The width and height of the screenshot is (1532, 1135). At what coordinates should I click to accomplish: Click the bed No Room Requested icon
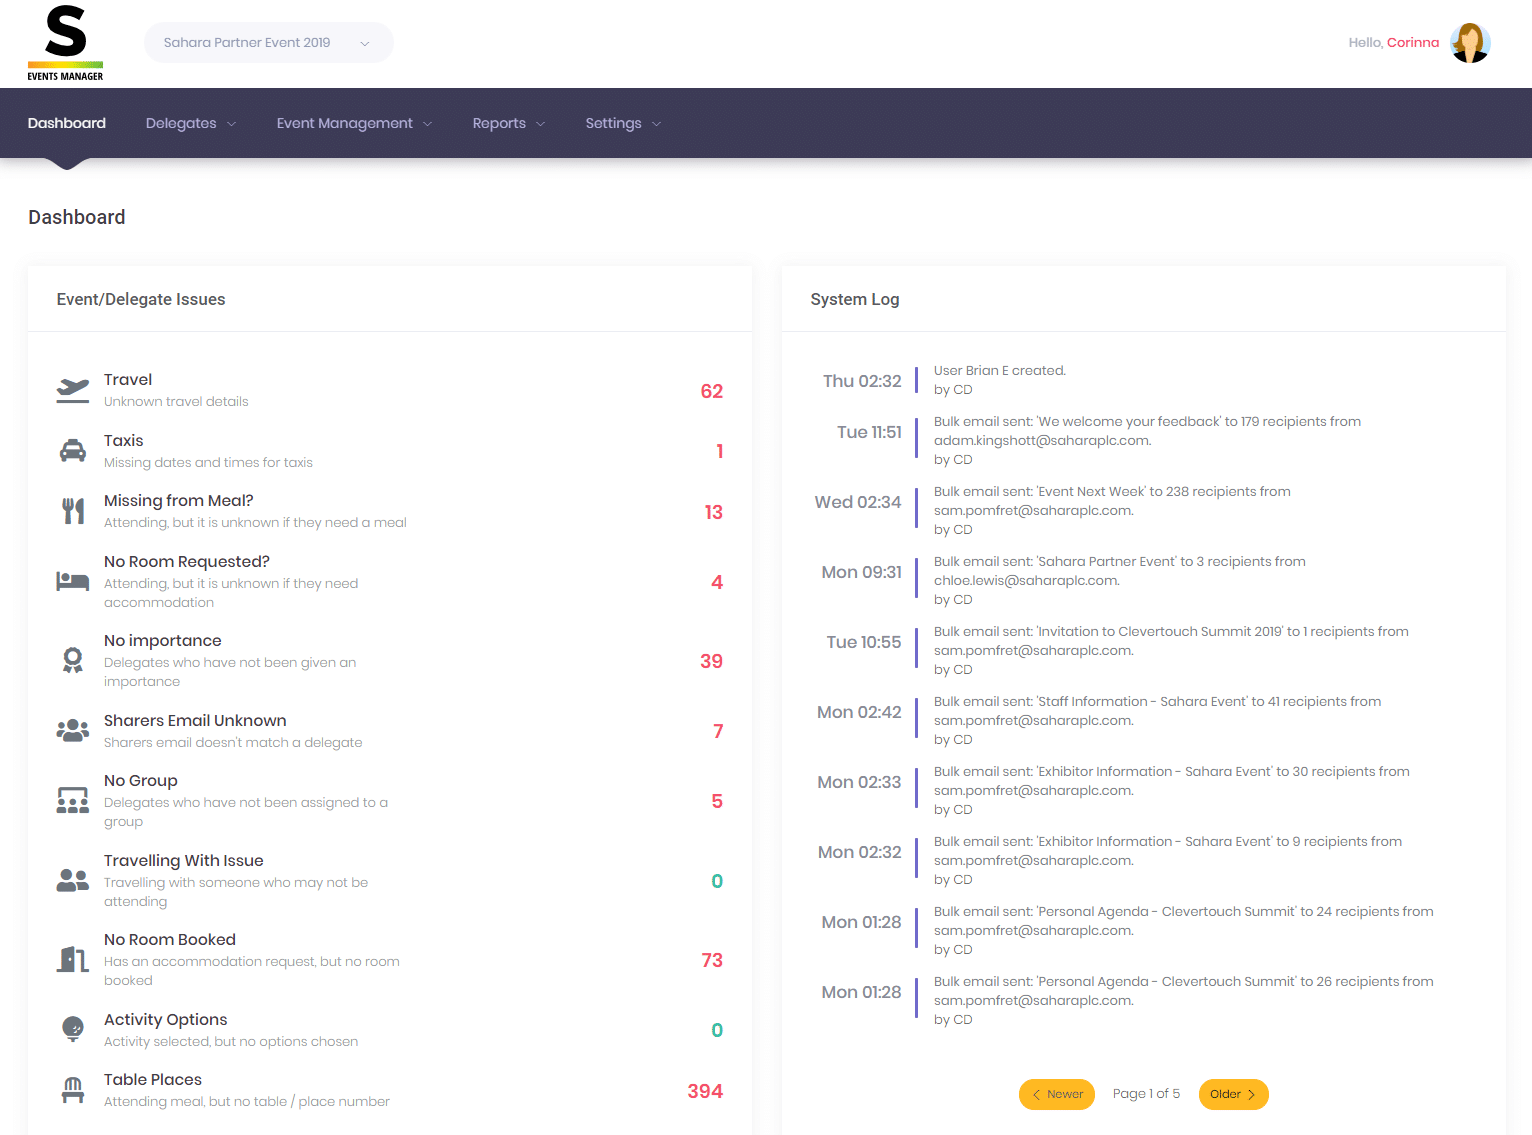pos(72,581)
